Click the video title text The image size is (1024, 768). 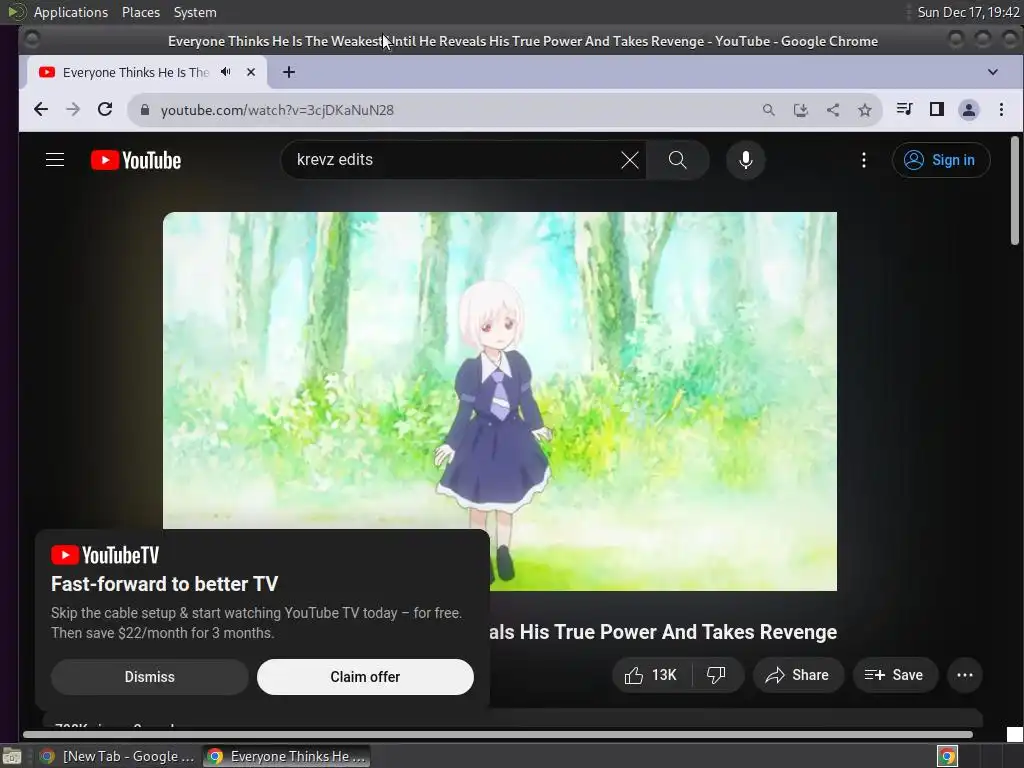pyautogui.click(x=663, y=632)
